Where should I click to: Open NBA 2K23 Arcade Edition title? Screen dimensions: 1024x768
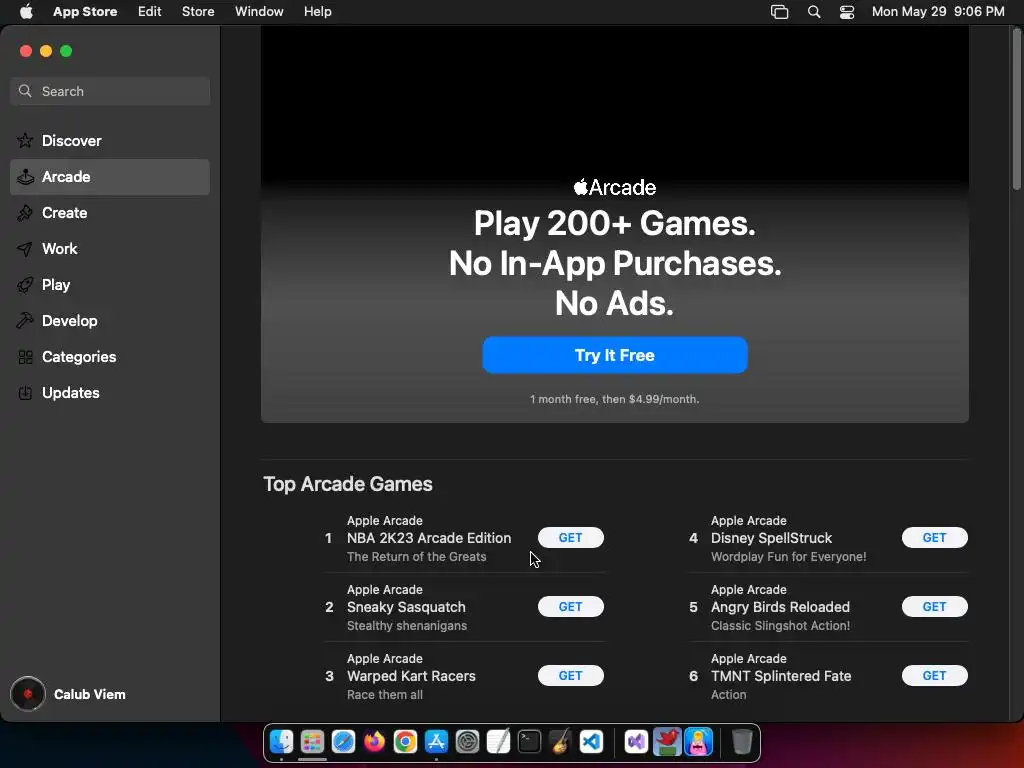pyautogui.click(x=429, y=538)
